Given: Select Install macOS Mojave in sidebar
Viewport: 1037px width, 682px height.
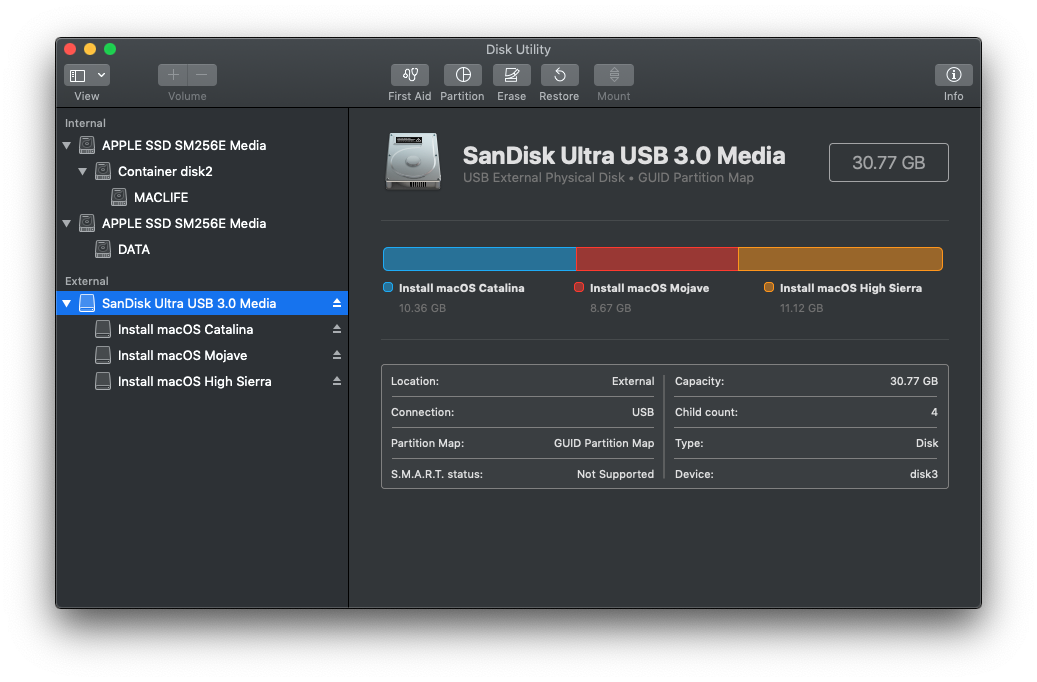Looking at the screenshot, I should (182, 355).
